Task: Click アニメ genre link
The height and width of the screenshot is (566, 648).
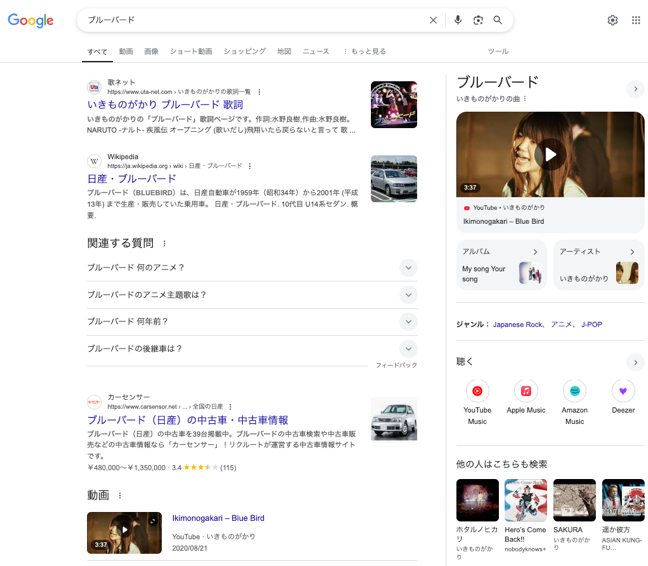Action: [x=561, y=325]
